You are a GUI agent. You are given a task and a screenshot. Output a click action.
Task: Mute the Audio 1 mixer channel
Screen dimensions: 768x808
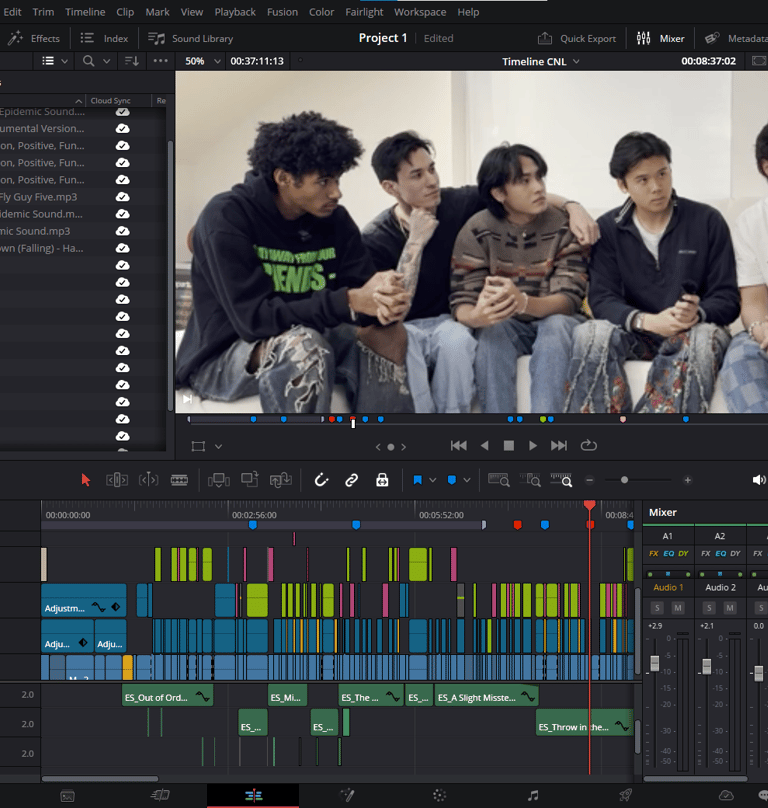(x=677, y=608)
